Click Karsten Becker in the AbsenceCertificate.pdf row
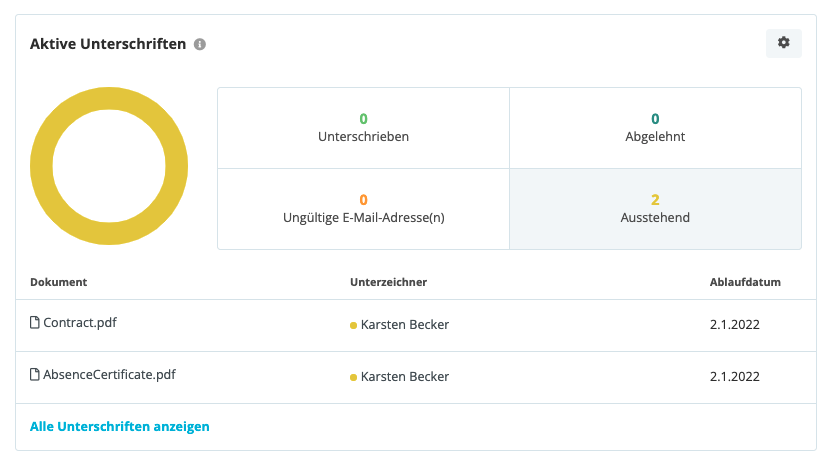The image size is (831, 473). click(x=405, y=376)
